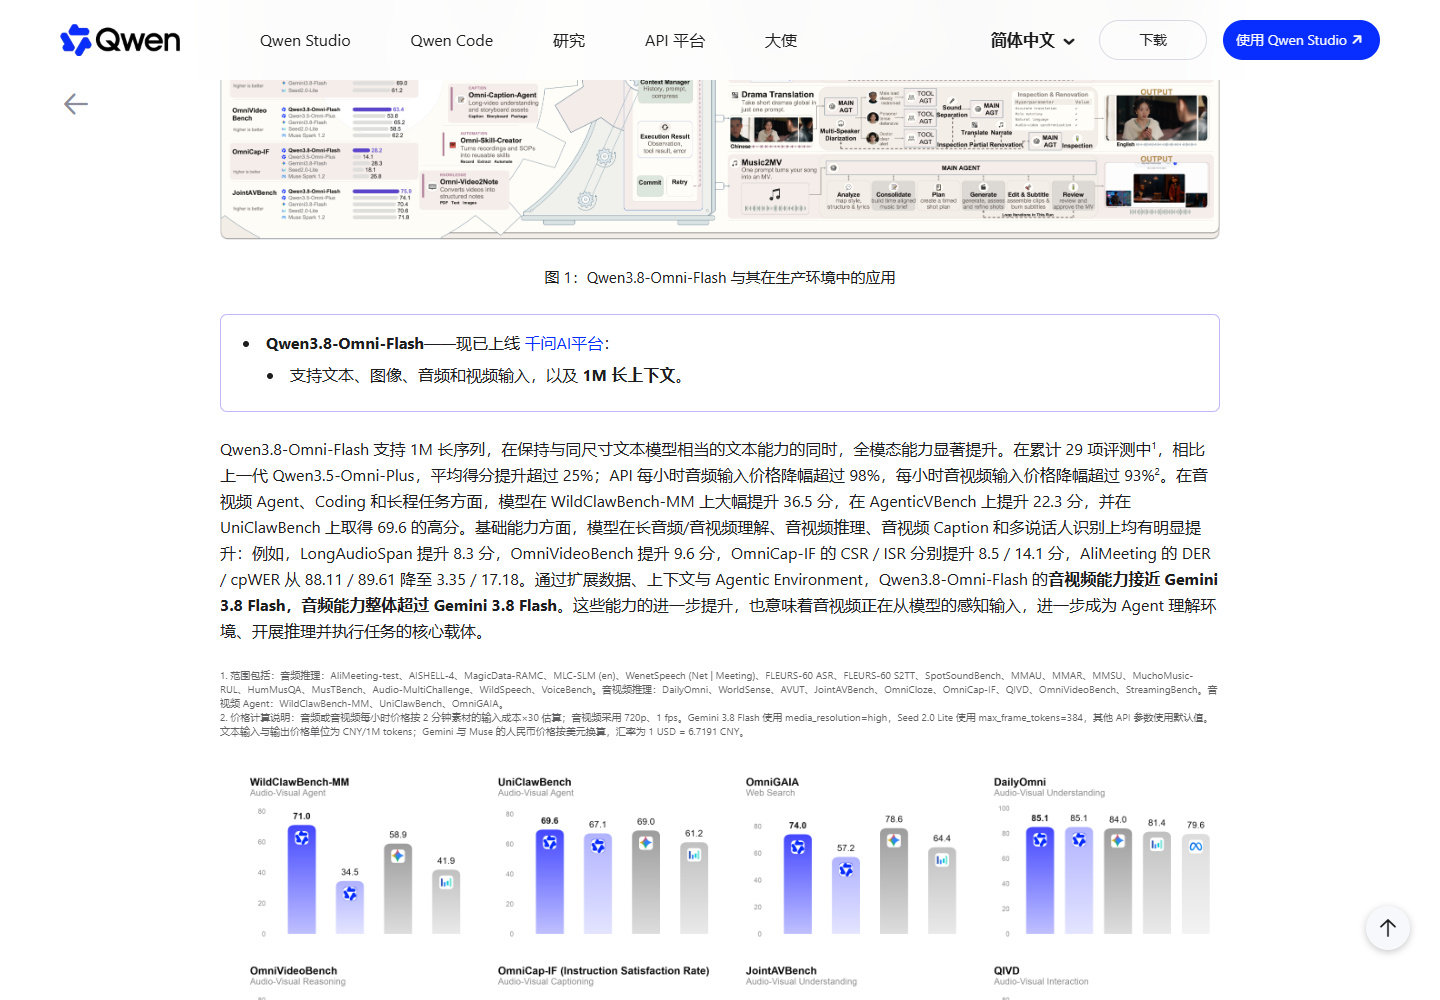1440x1000 pixels.
Task: Click the Qwen icon on WildClawBench-MM 71.0 bar
Action: click(302, 838)
